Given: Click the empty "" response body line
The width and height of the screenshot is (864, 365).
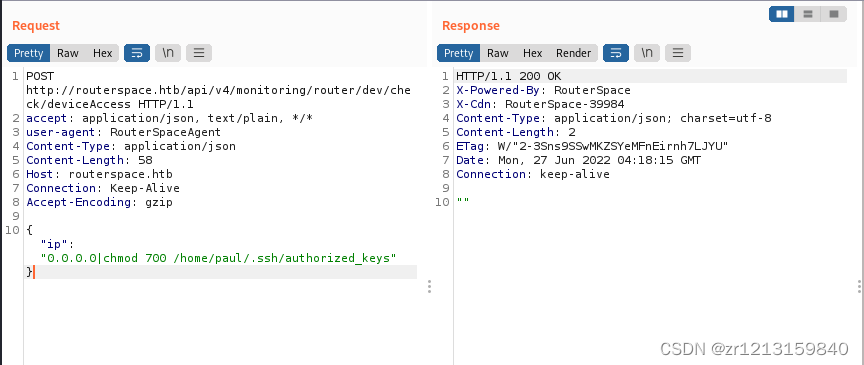Looking at the screenshot, I should 462,202.
